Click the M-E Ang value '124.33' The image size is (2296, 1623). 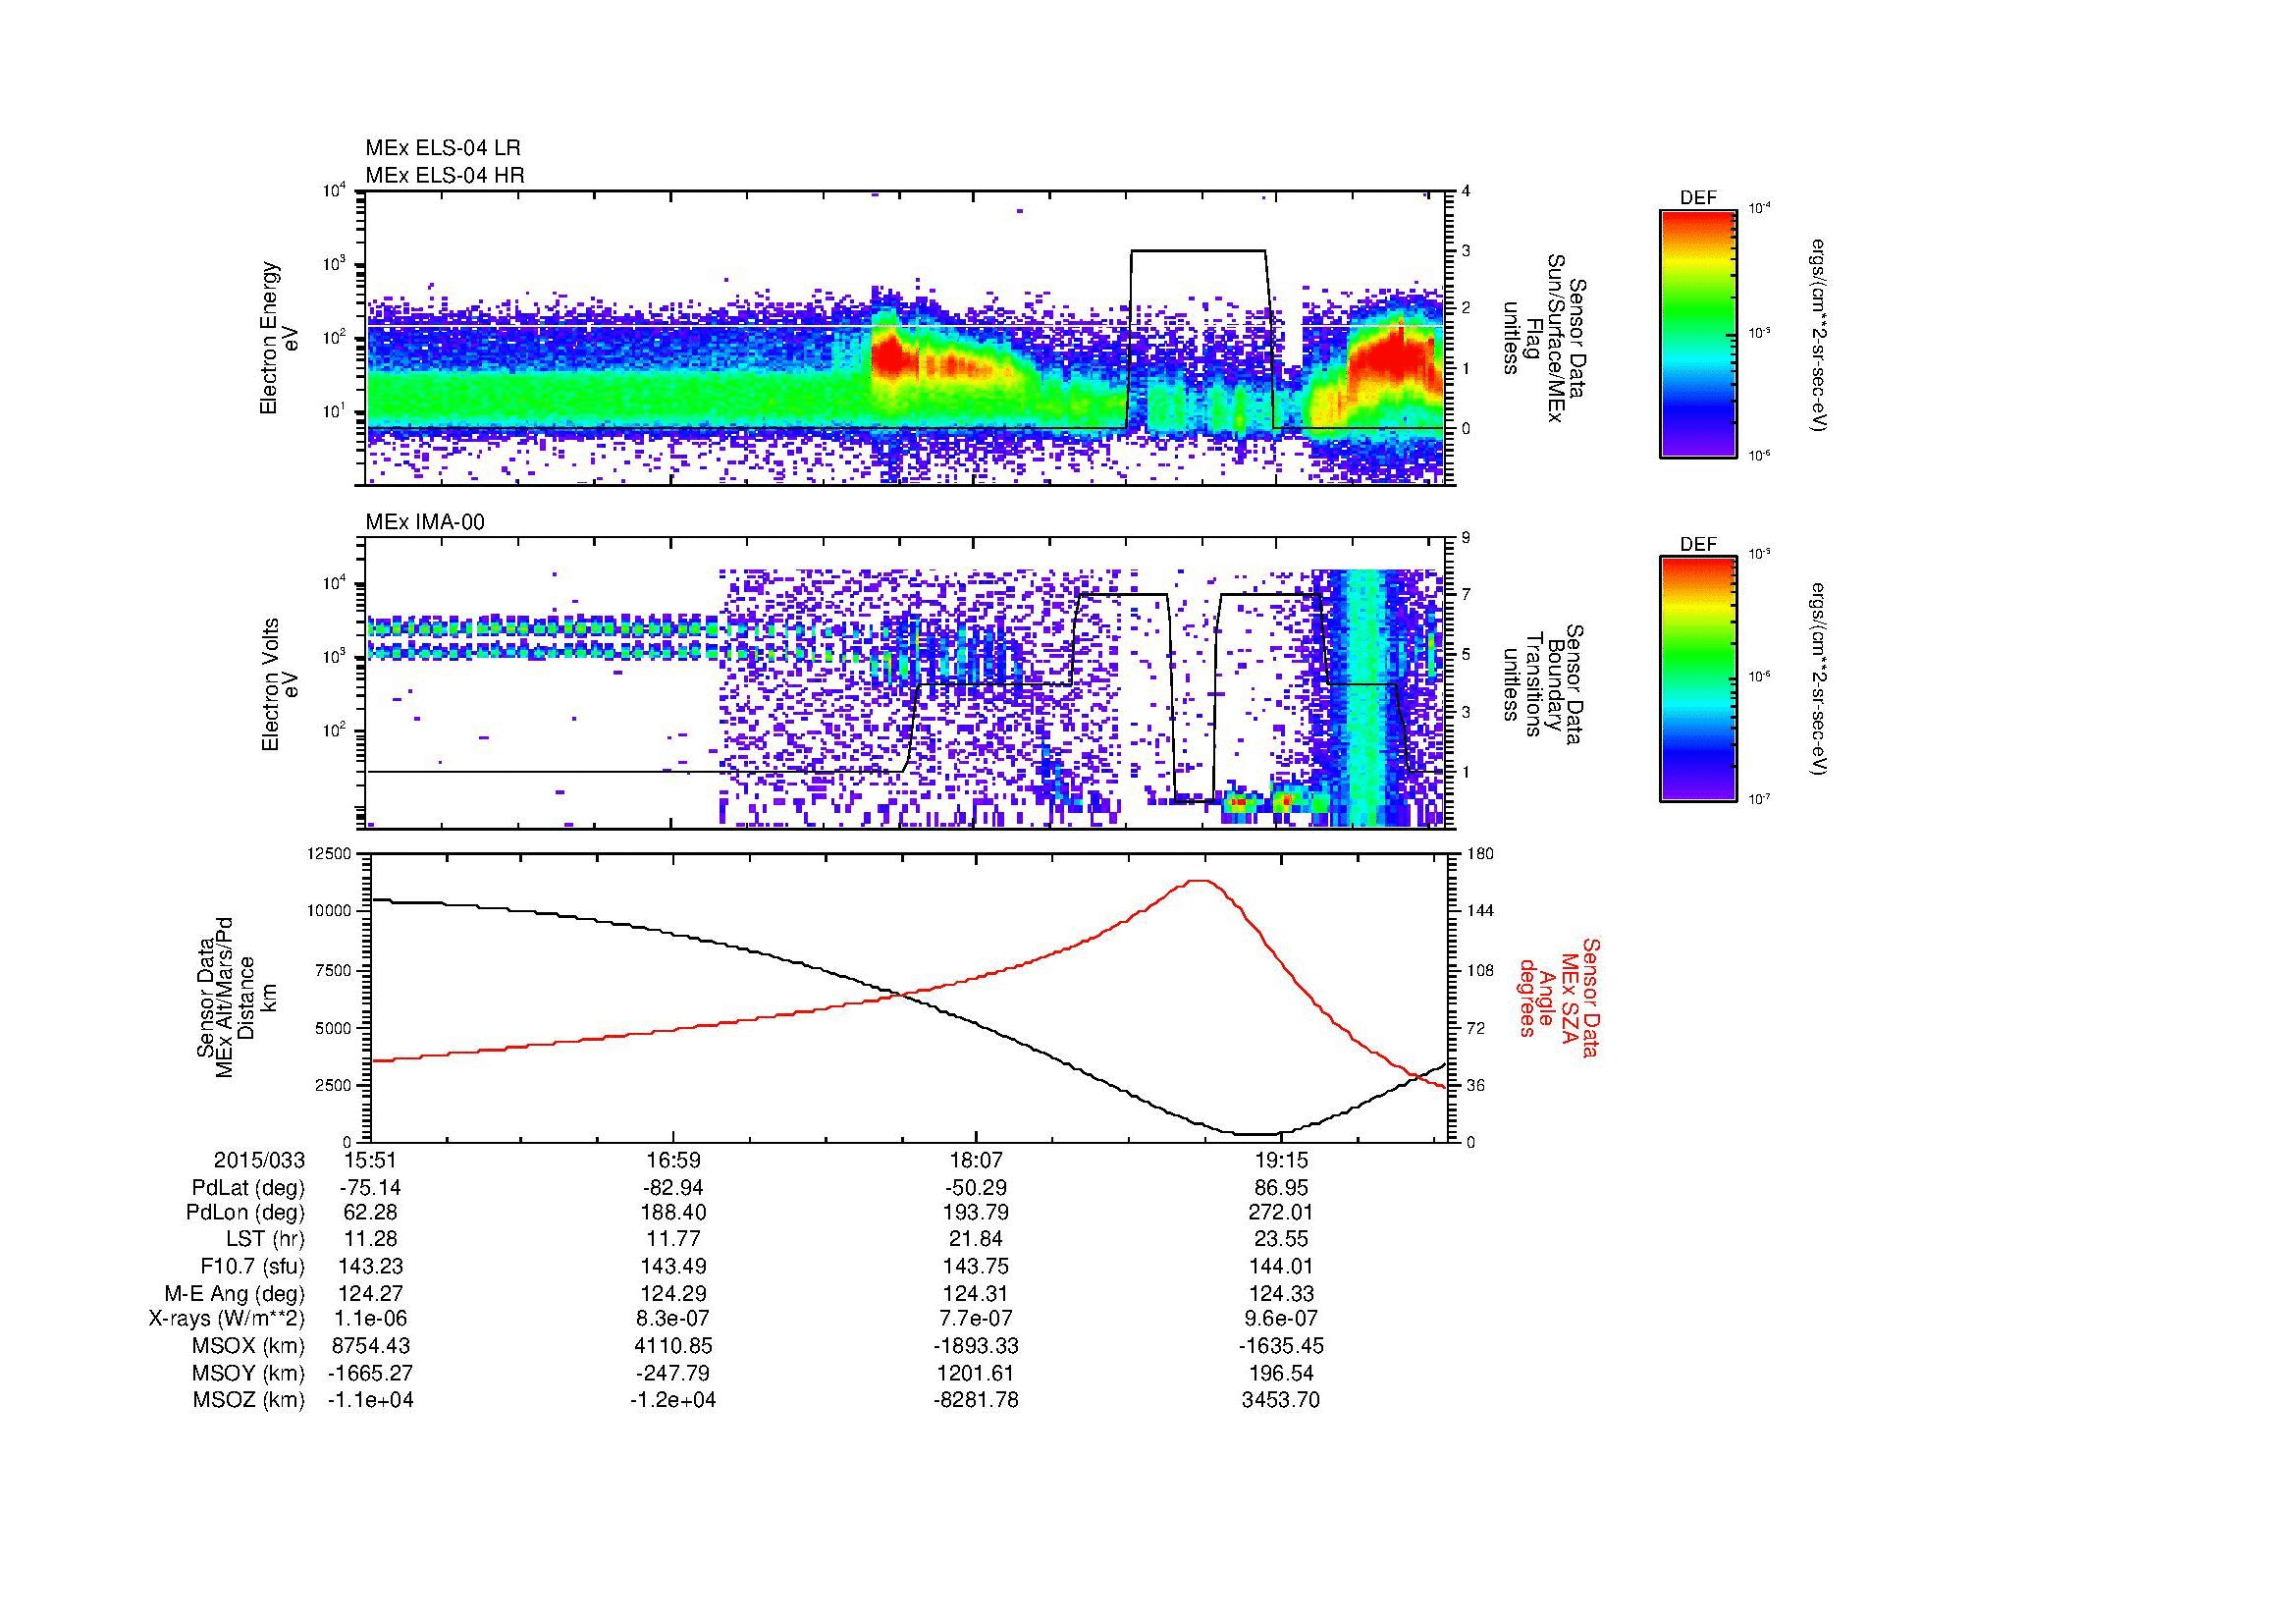pyautogui.click(x=1281, y=1294)
